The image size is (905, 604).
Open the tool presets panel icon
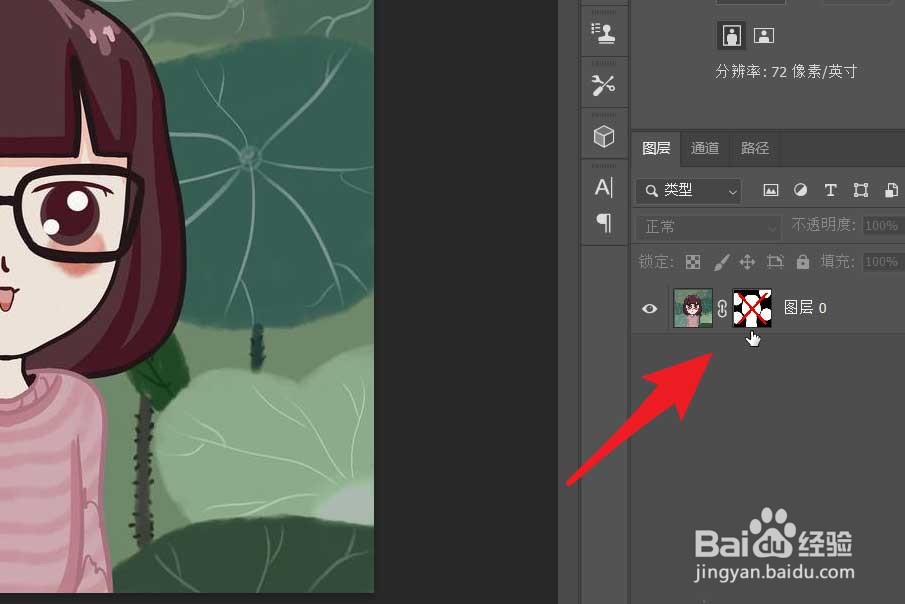click(603, 85)
